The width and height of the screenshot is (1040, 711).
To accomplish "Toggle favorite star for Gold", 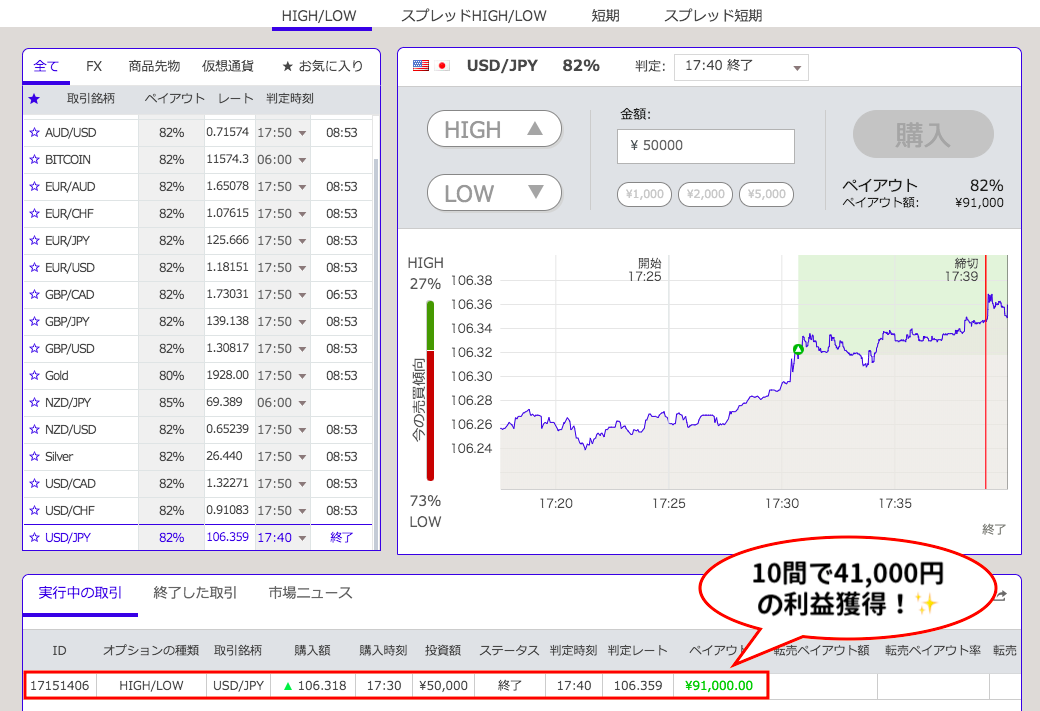I will coord(34,376).
